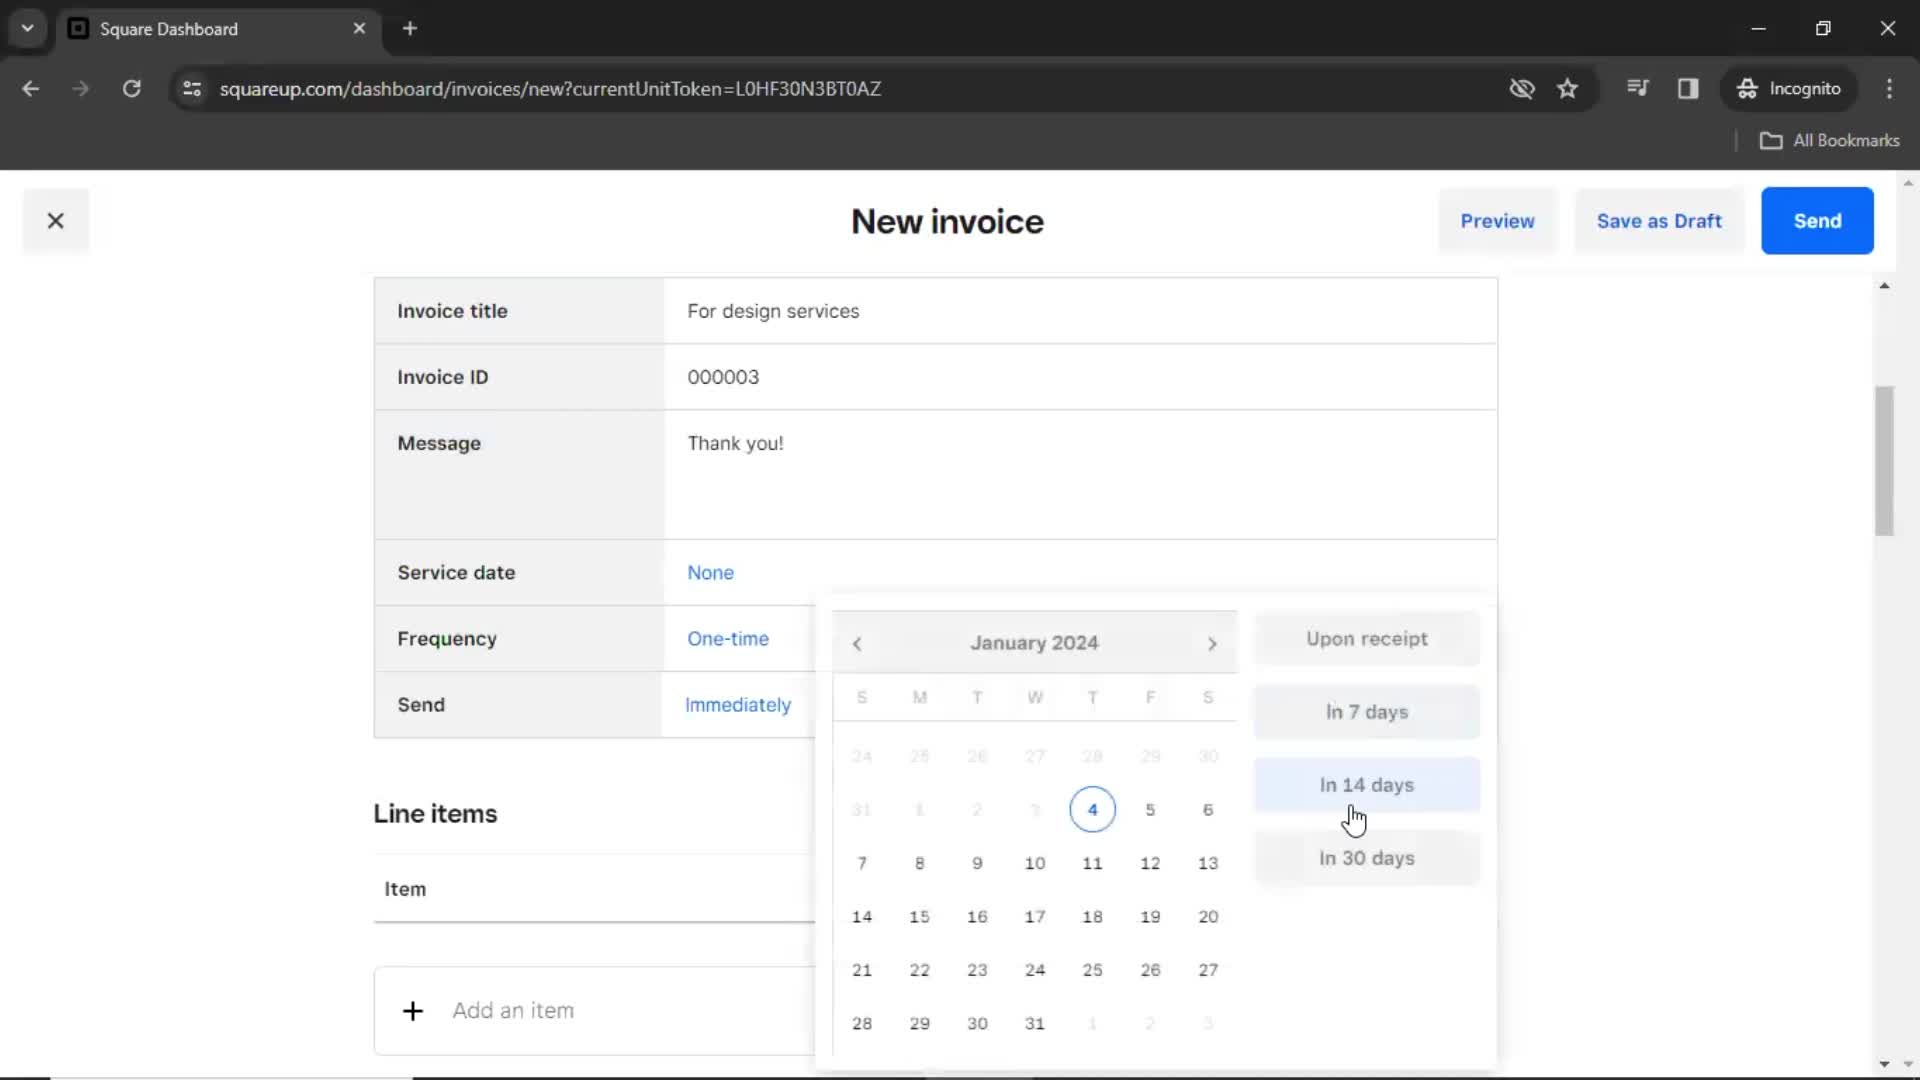Click the Line items section label

(x=434, y=812)
